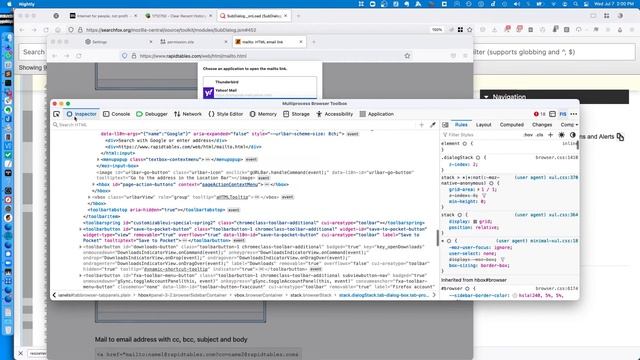The width and height of the screenshot is (640, 360).
Task: Open the Nightly menu in menu bar
Action: pos(27,4)
